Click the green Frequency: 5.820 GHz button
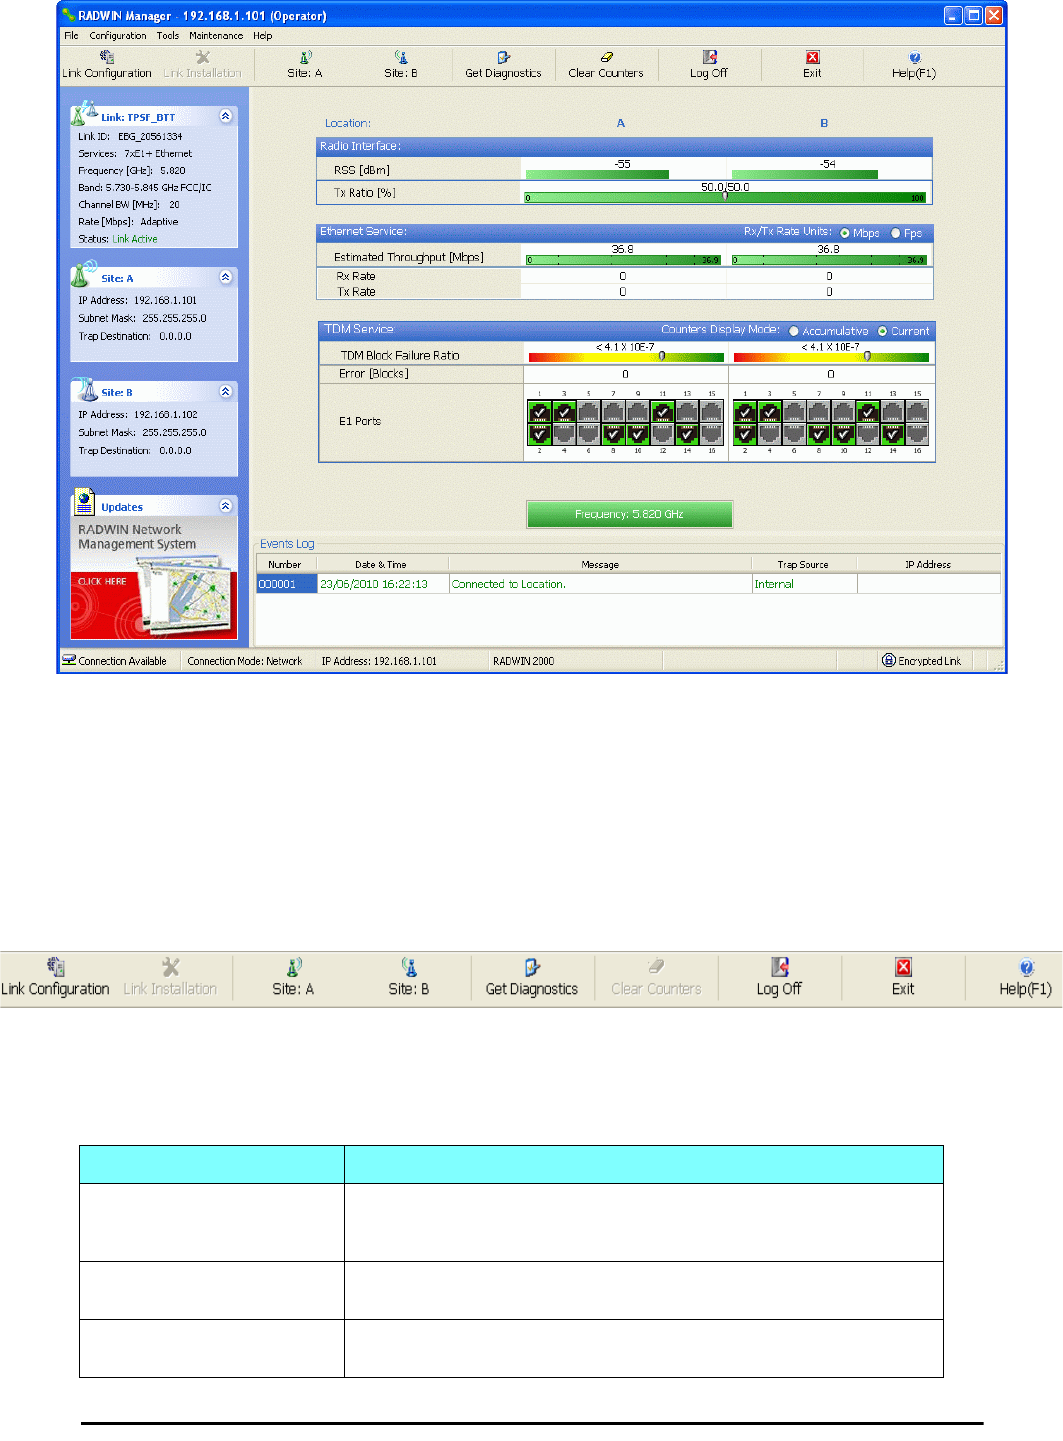The height and width of the screenshot is (1441, 1063). click(x=629, y=514)
